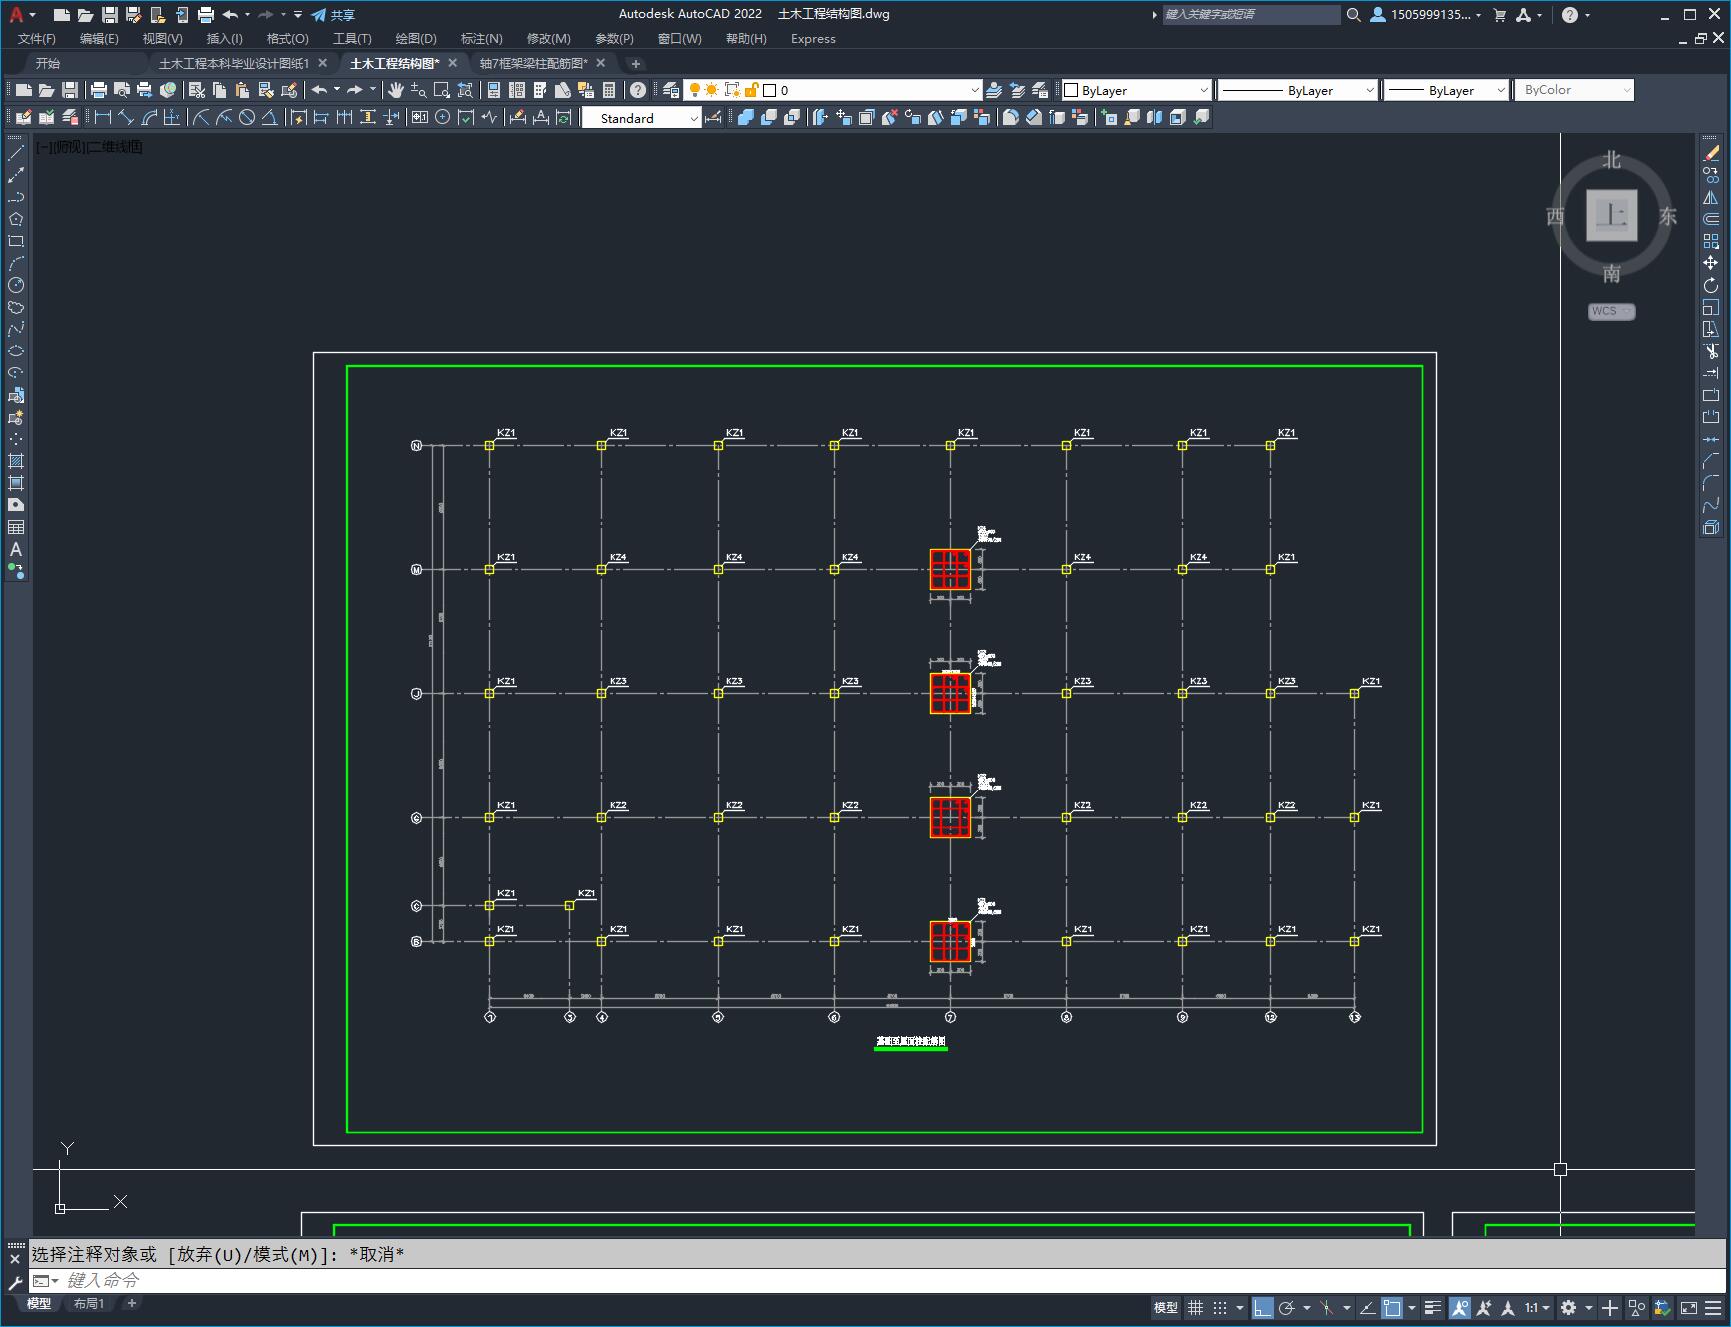Click the Undo arrow in standard toolbar
Image resolution: width=1731 pixels, height=1327 pixels.
[x=320, y=90]
